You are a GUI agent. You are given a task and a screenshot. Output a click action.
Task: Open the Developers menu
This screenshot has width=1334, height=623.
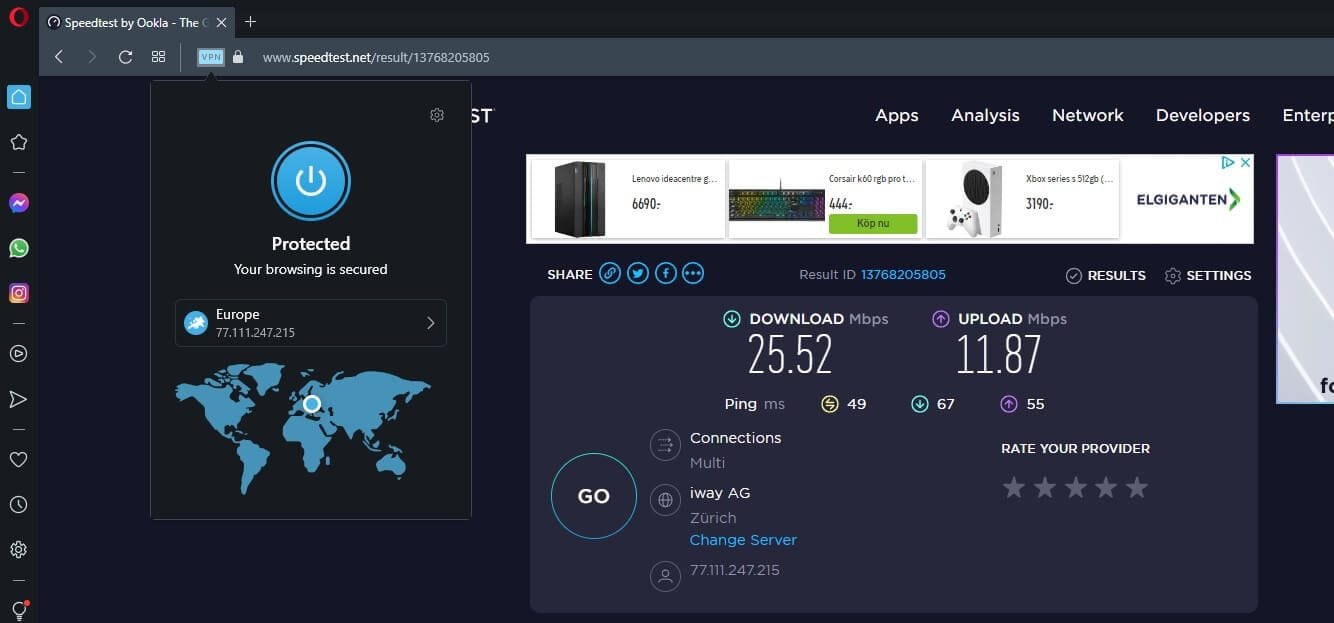pyautogui.click(x=1203, y=116)
